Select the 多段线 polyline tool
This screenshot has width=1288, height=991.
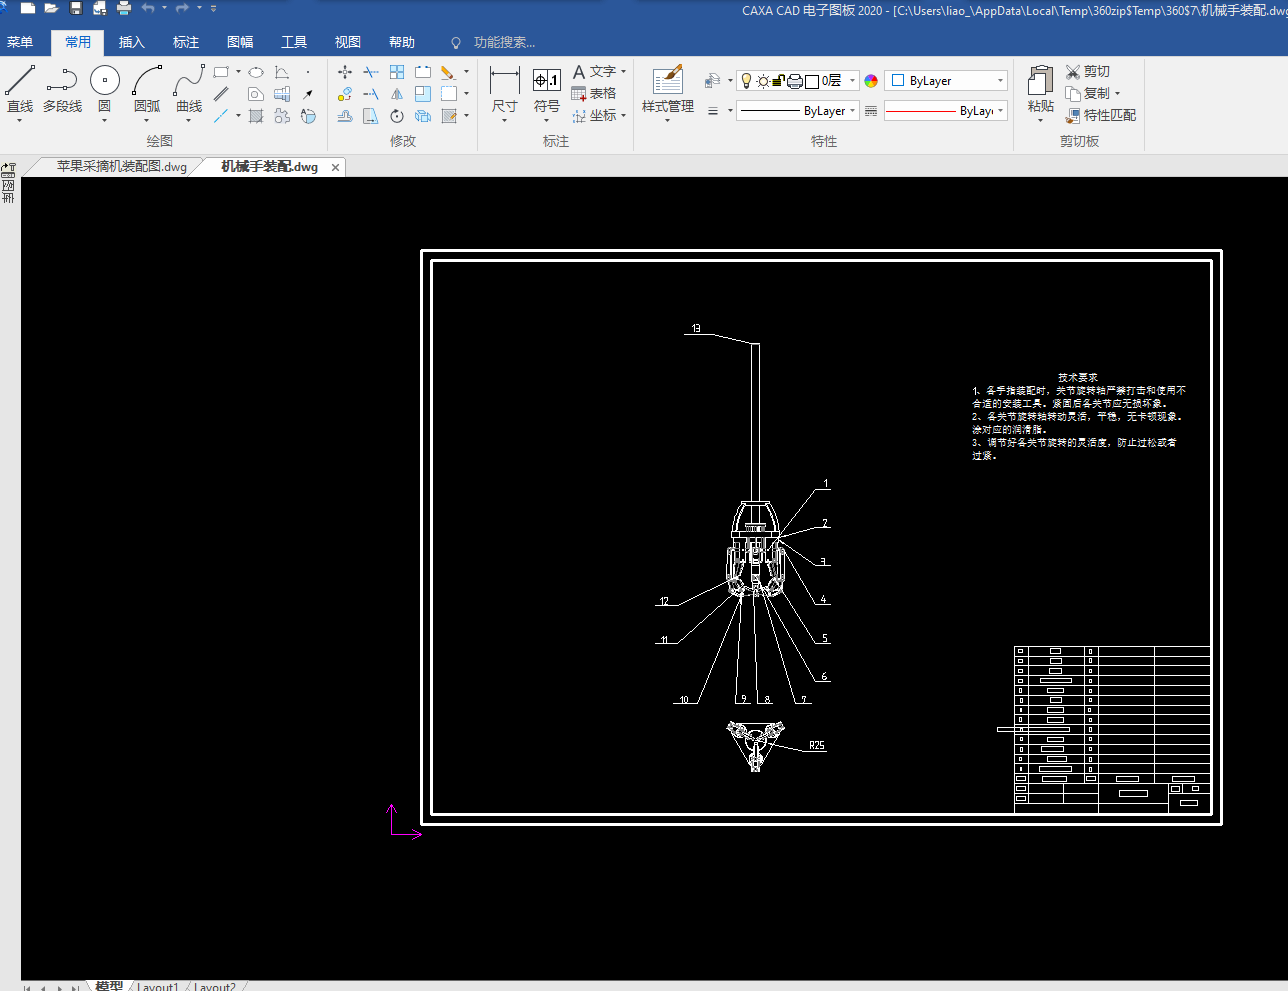(x=62, y=89)
